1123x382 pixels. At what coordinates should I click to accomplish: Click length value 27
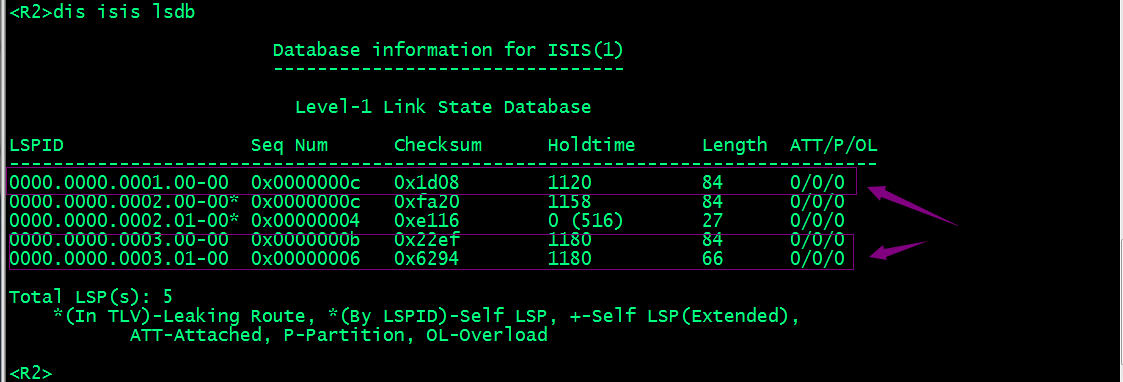point(713,221)
